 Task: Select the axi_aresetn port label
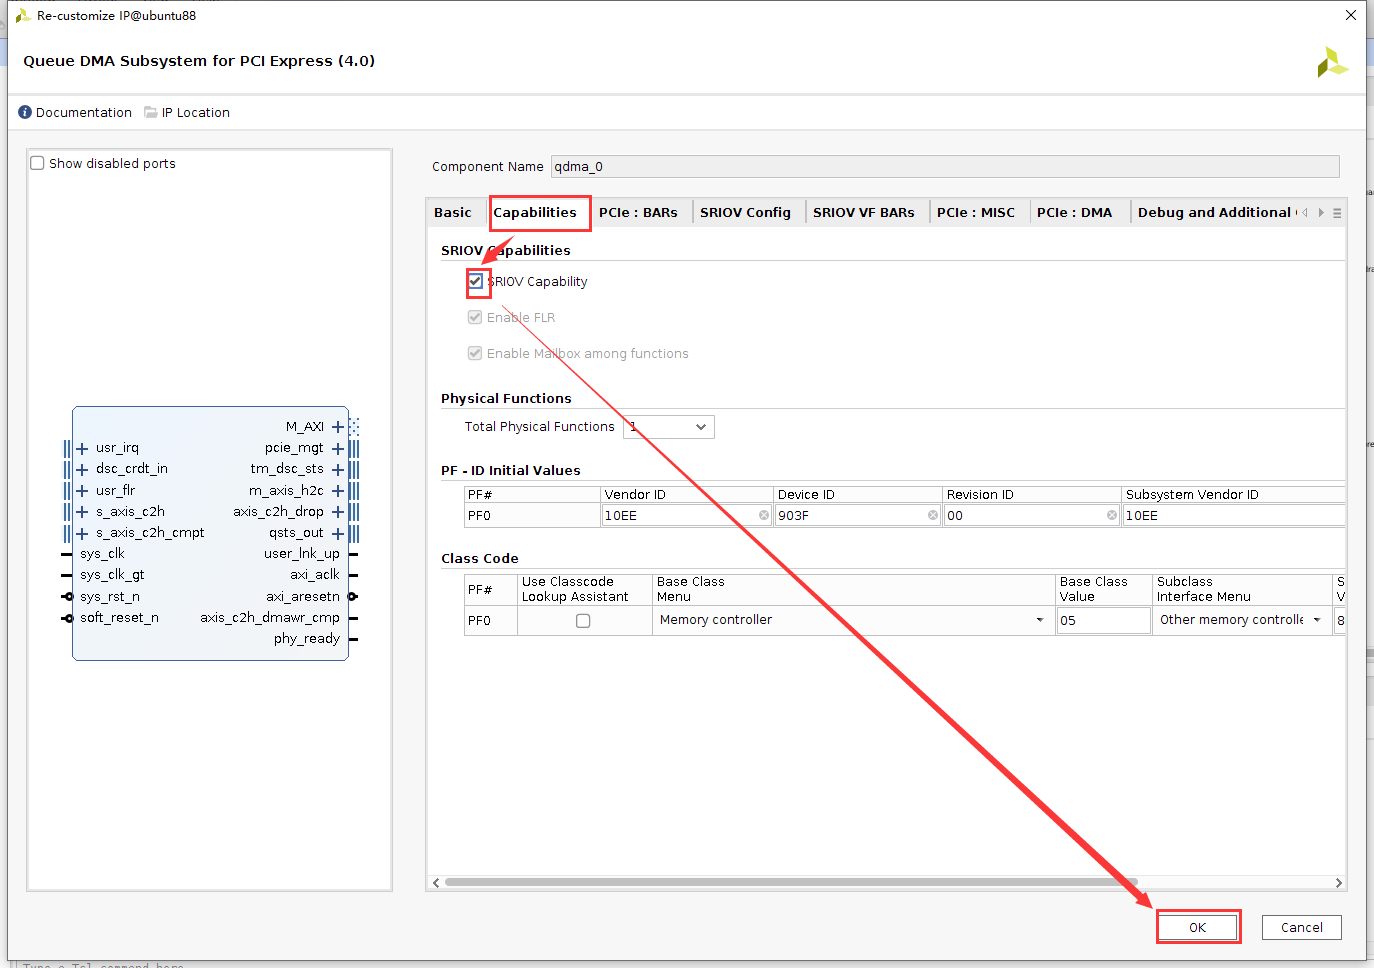(303, 596)
